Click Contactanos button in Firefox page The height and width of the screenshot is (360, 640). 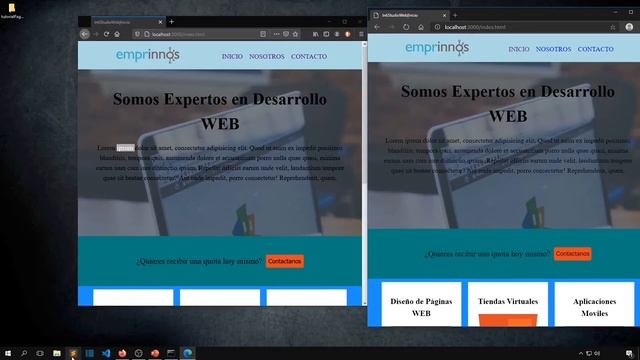284,261
